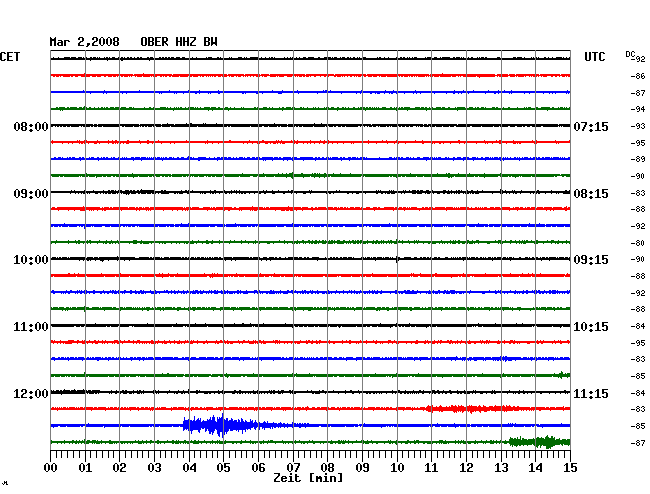Click the DC offset value -86
Image resolution: width=650 pixels, height=494 pixels.
click(x=638, y=76)
